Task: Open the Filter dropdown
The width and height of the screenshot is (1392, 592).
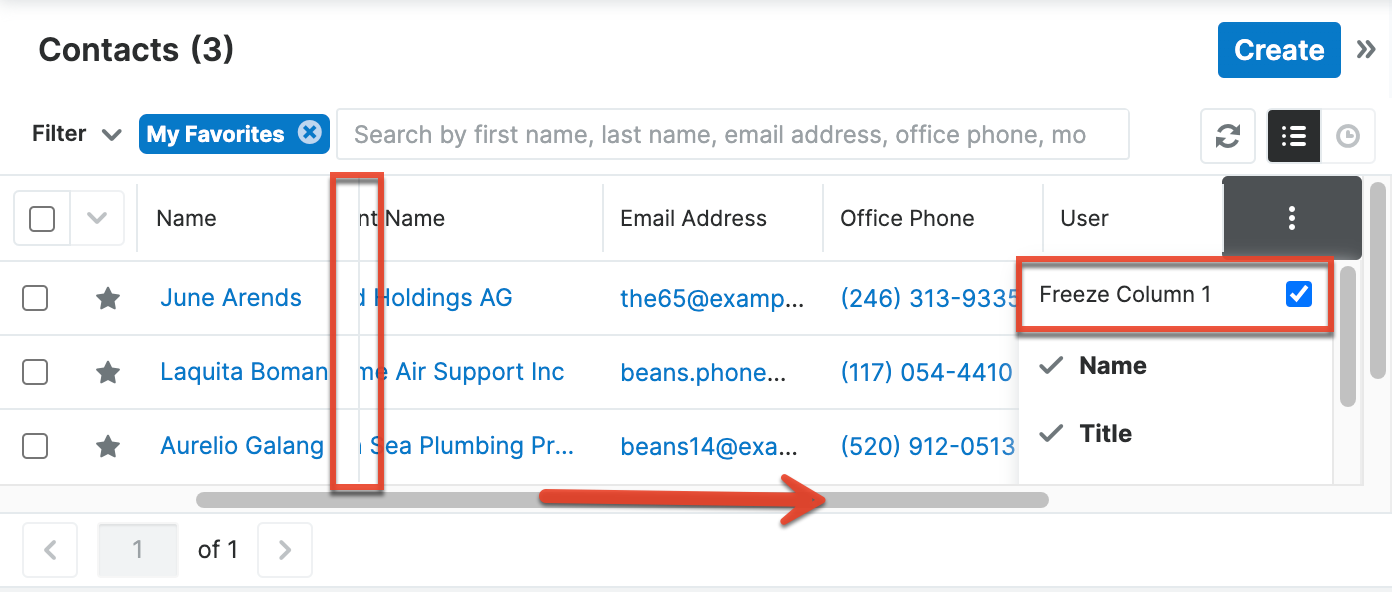Action: pos(76,134)
